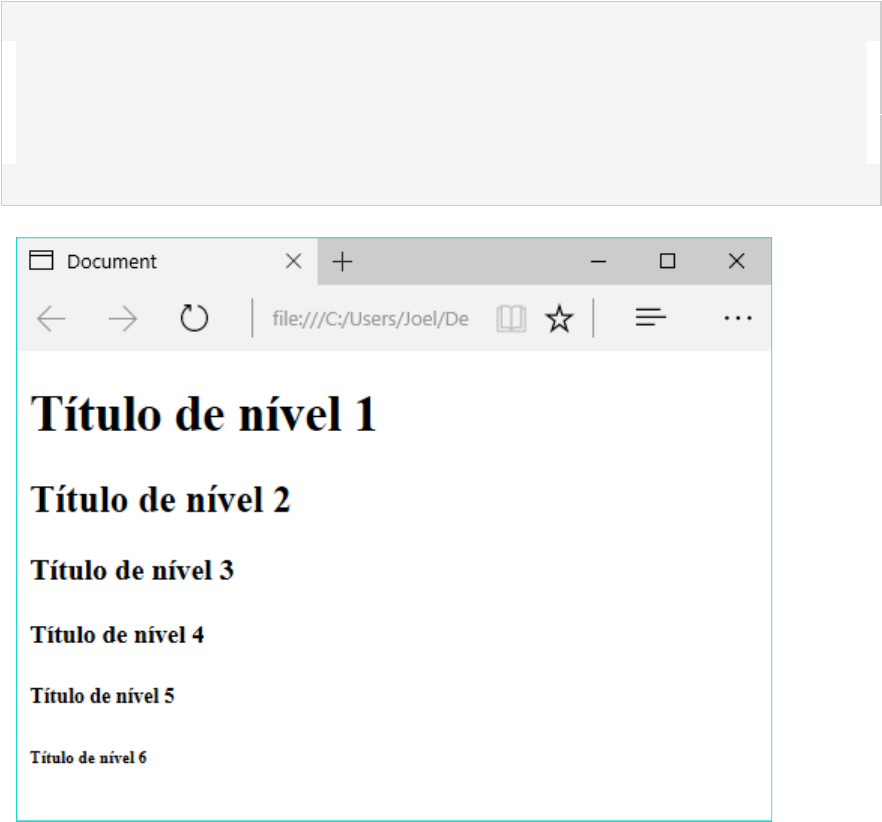
Task: Select the heading Título de nível 5
Action: tap(103, 696)
